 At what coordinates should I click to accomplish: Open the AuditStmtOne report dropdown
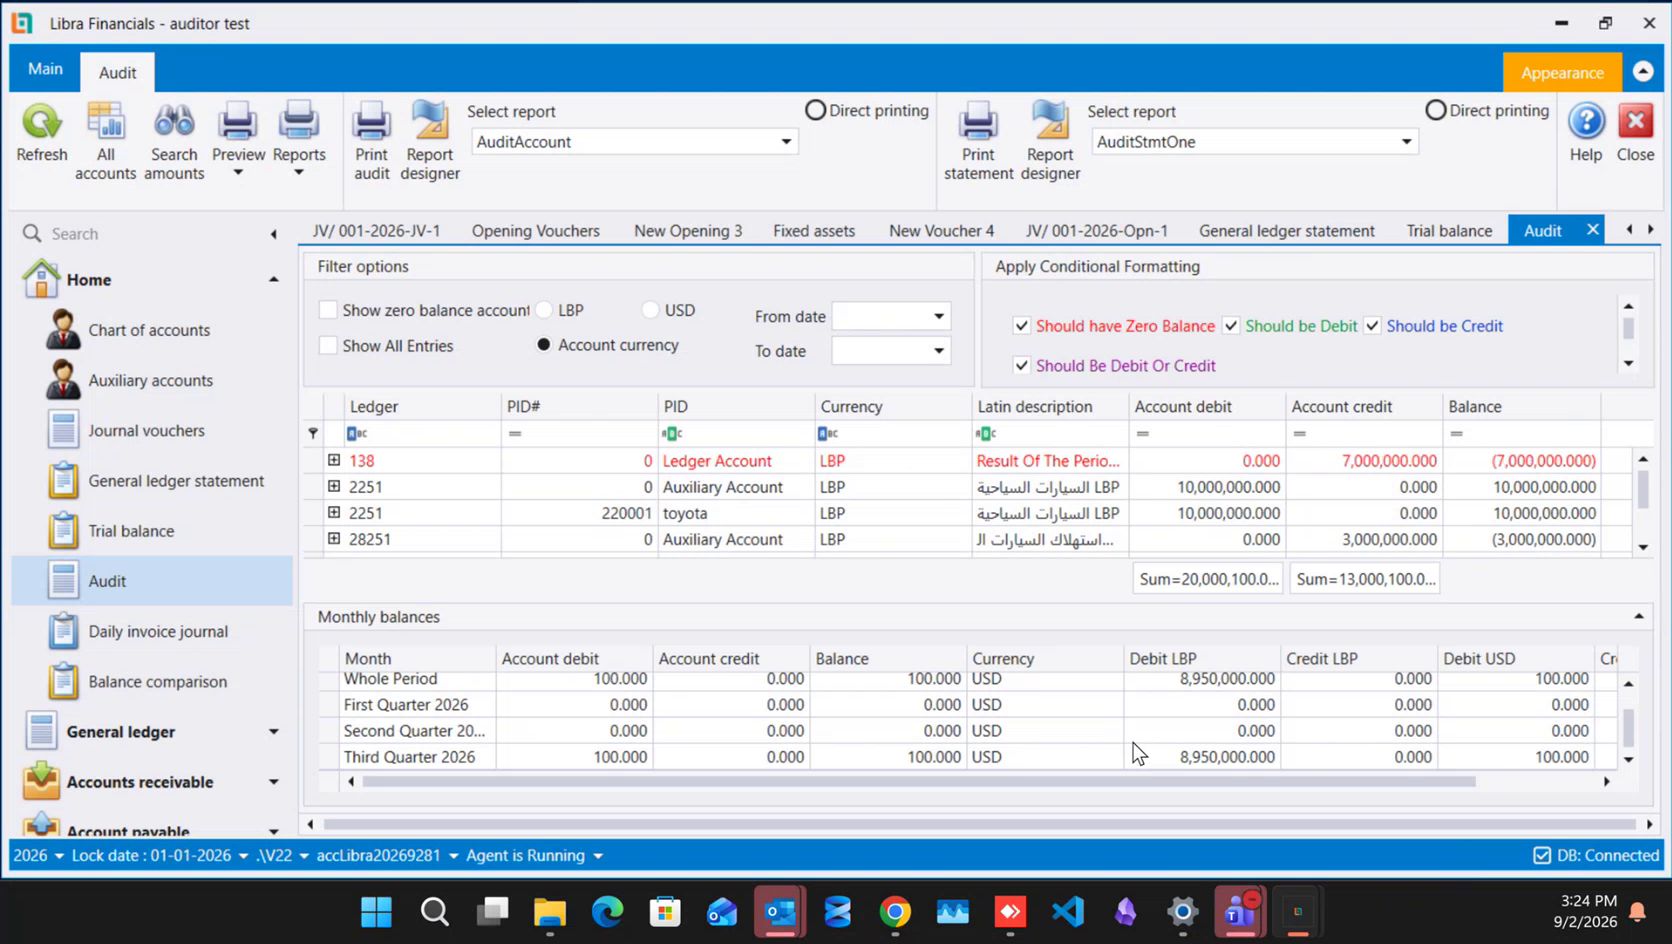(1406, 142)
